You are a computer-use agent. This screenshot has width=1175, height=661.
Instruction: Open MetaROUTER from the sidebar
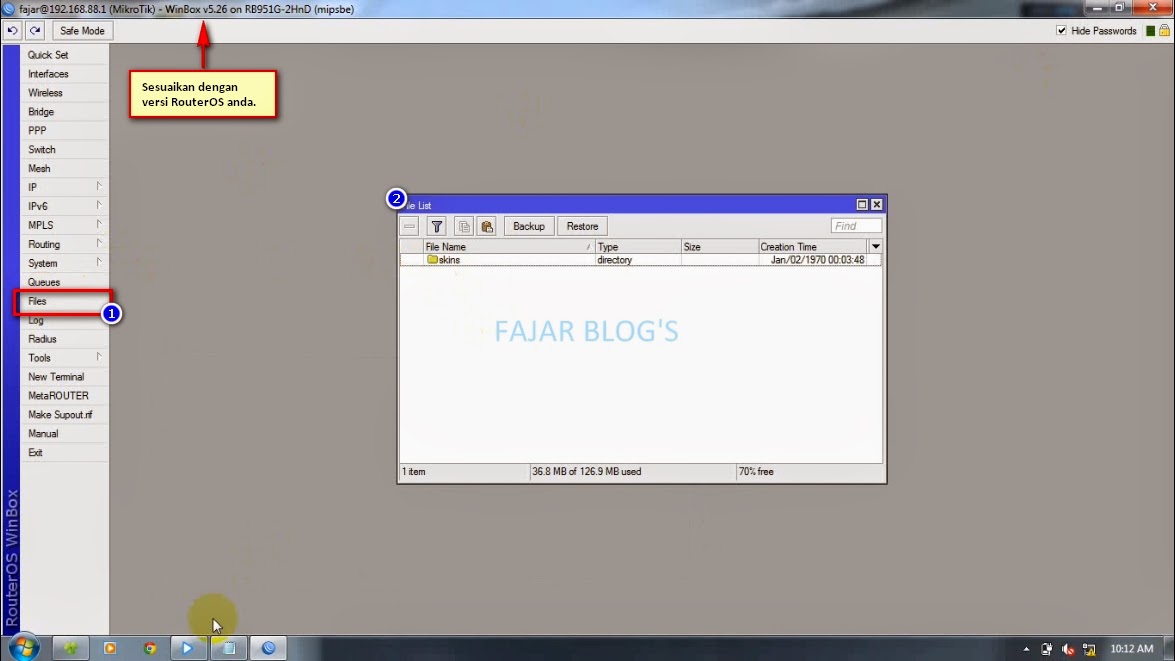(58, 396)
